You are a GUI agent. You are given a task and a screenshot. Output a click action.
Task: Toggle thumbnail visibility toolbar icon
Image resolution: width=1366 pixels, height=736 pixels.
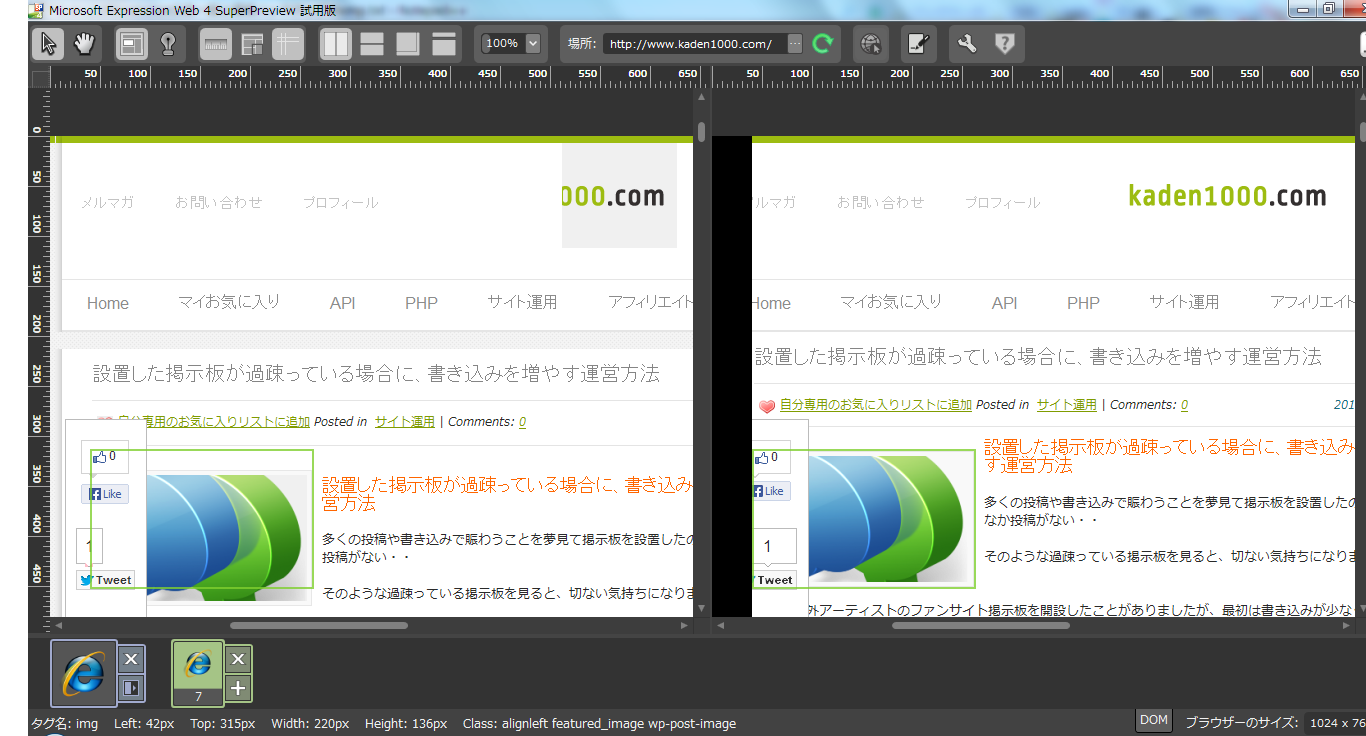pyautogui.click(x=252, y=44)
